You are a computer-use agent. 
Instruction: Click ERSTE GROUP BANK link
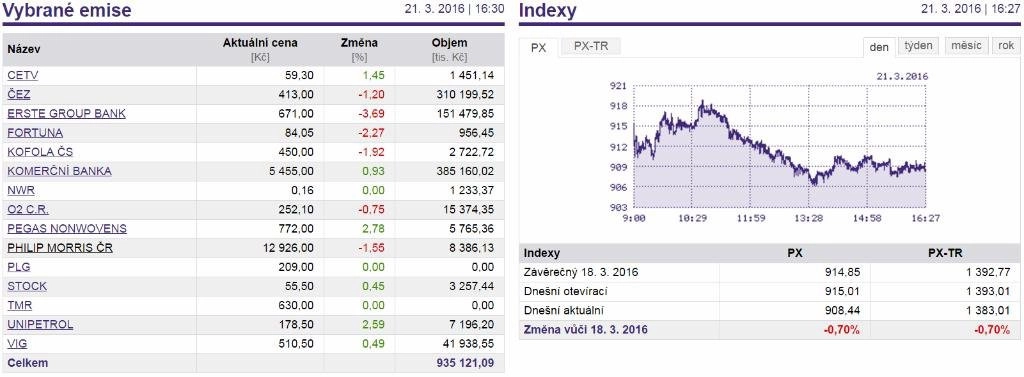[66, 114]
